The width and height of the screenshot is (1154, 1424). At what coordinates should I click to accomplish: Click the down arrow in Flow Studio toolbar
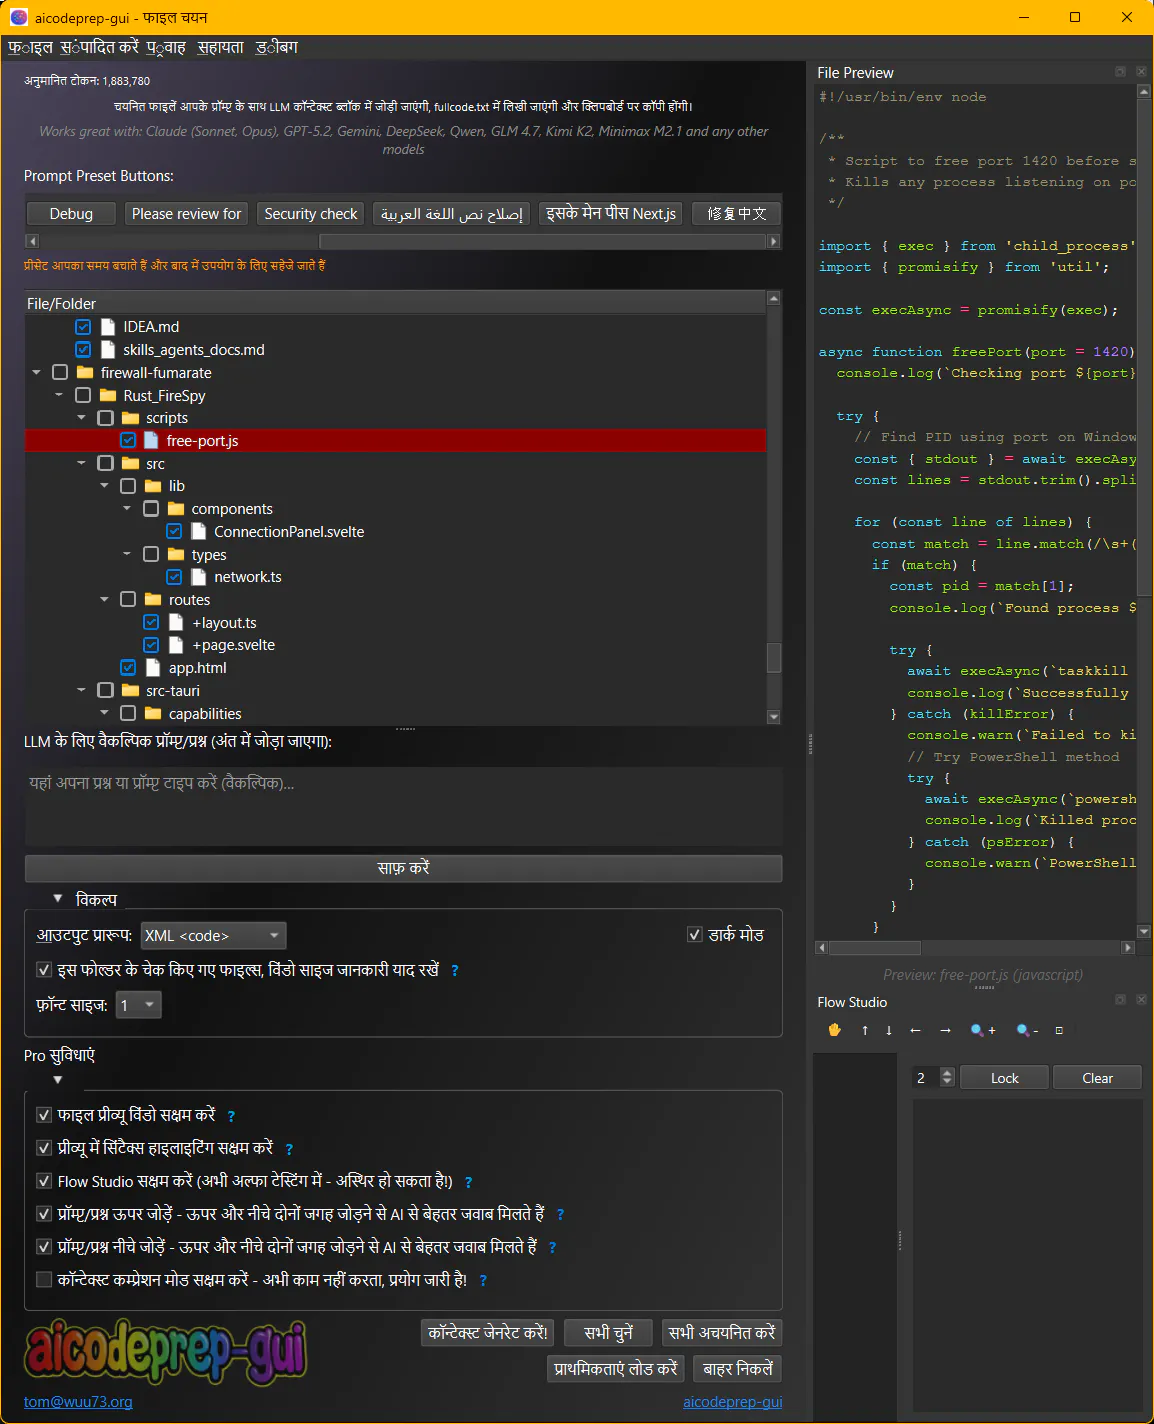point(889,1030)
